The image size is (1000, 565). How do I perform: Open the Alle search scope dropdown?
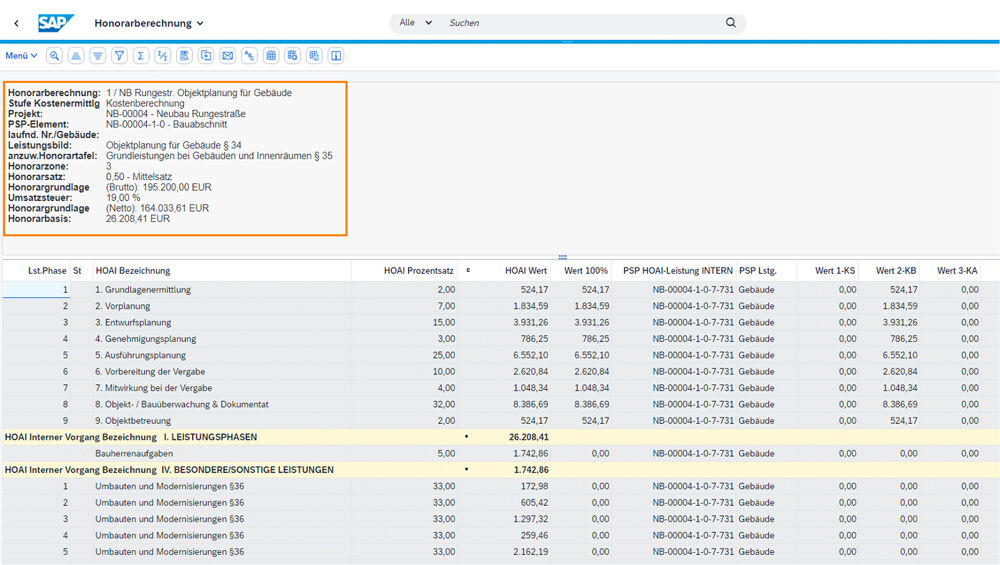click(x=415, y=22)
